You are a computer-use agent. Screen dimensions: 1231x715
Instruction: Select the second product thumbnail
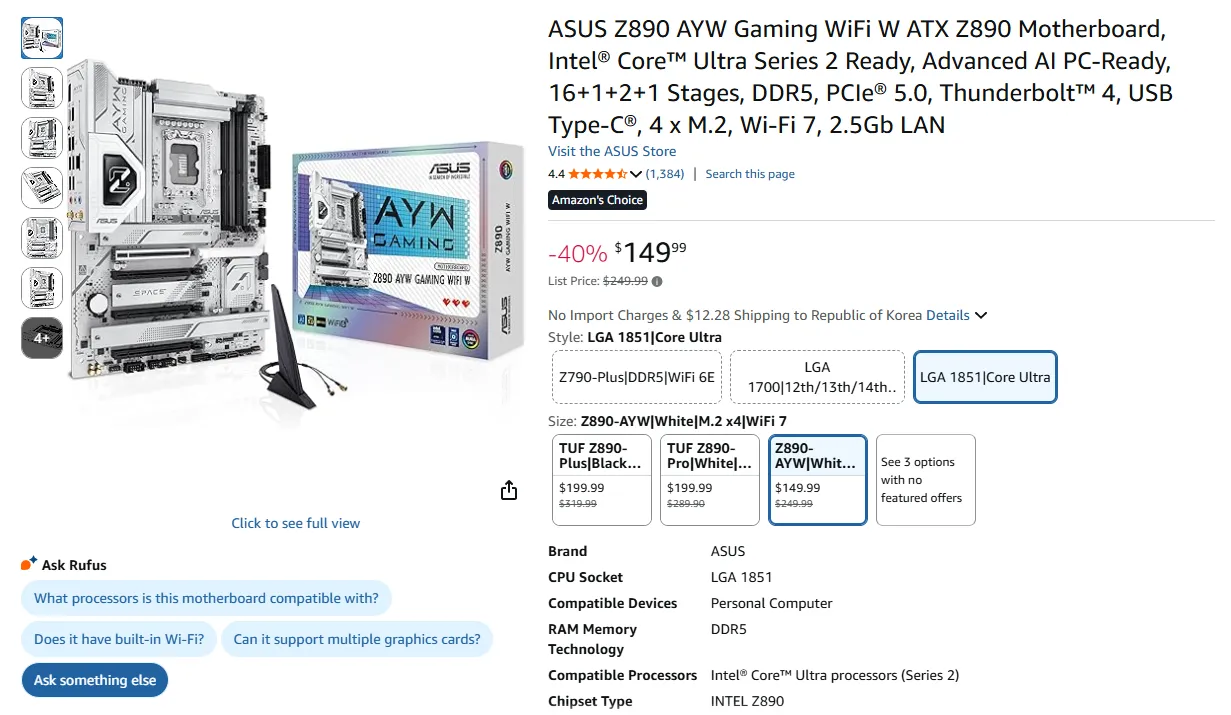point(42,88)
